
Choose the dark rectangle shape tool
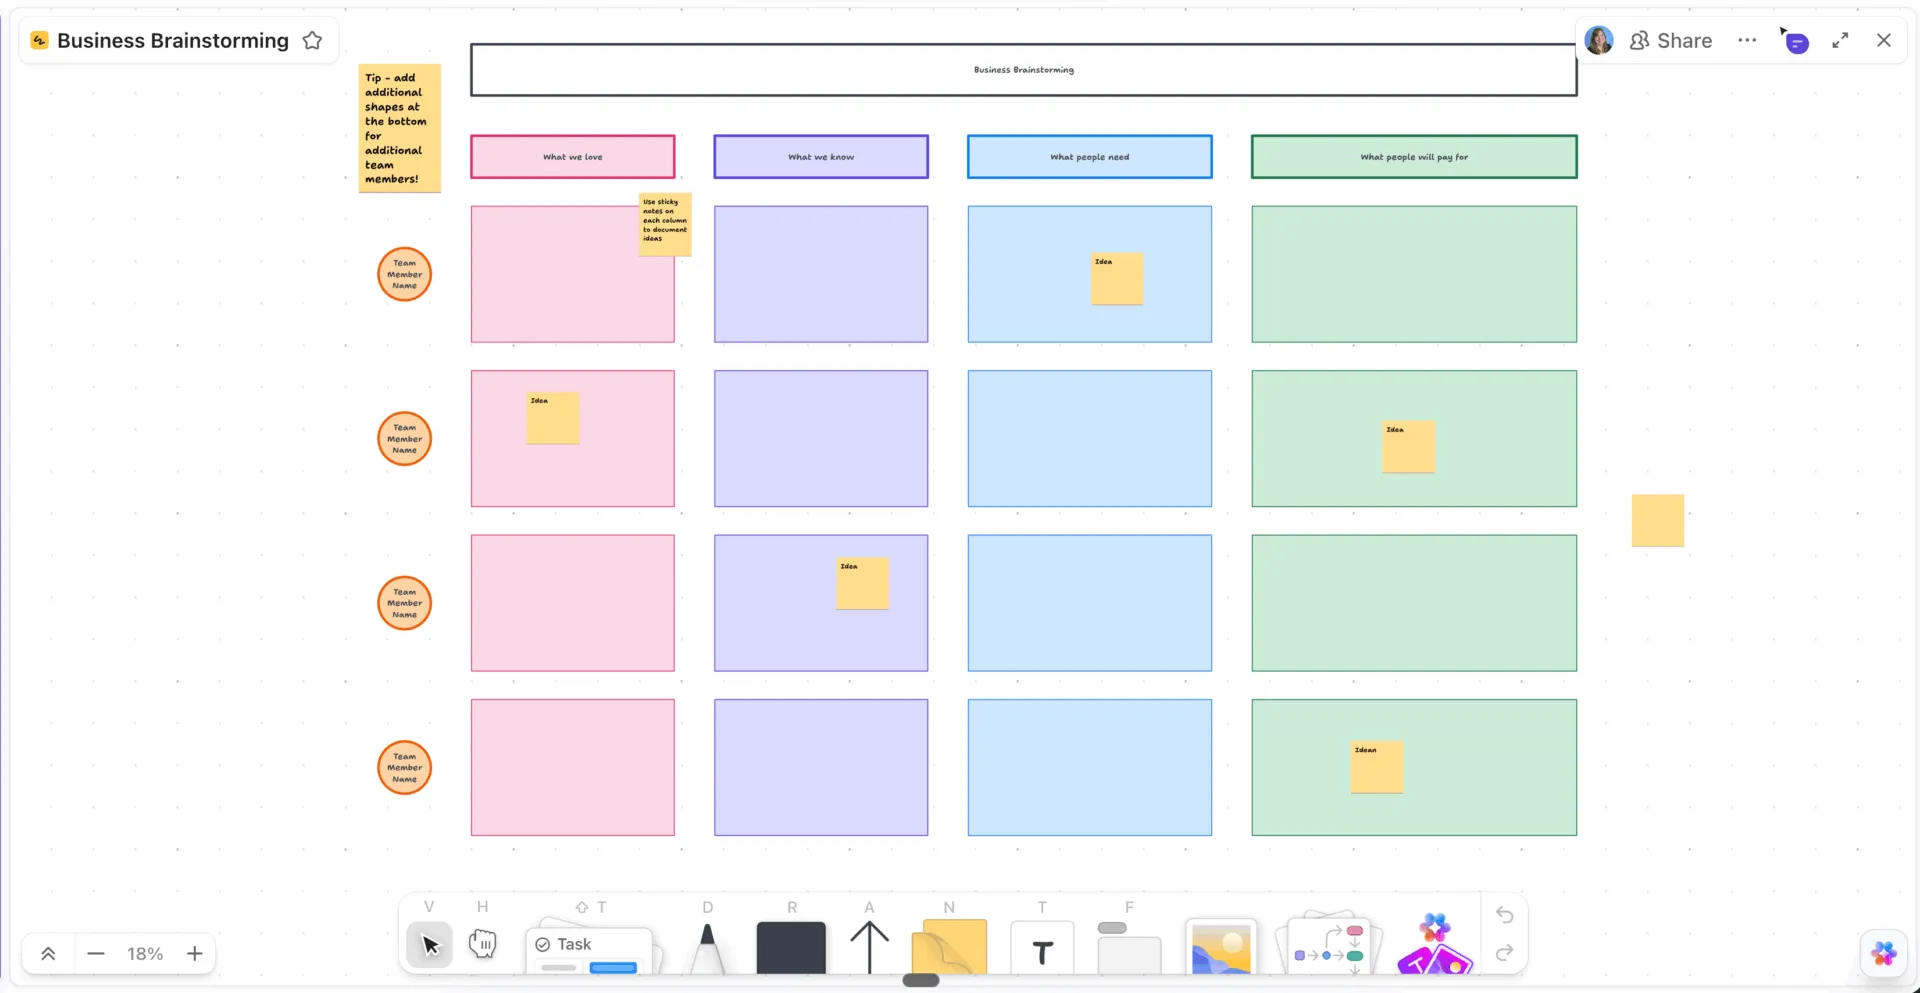click(x=791, y=947)
